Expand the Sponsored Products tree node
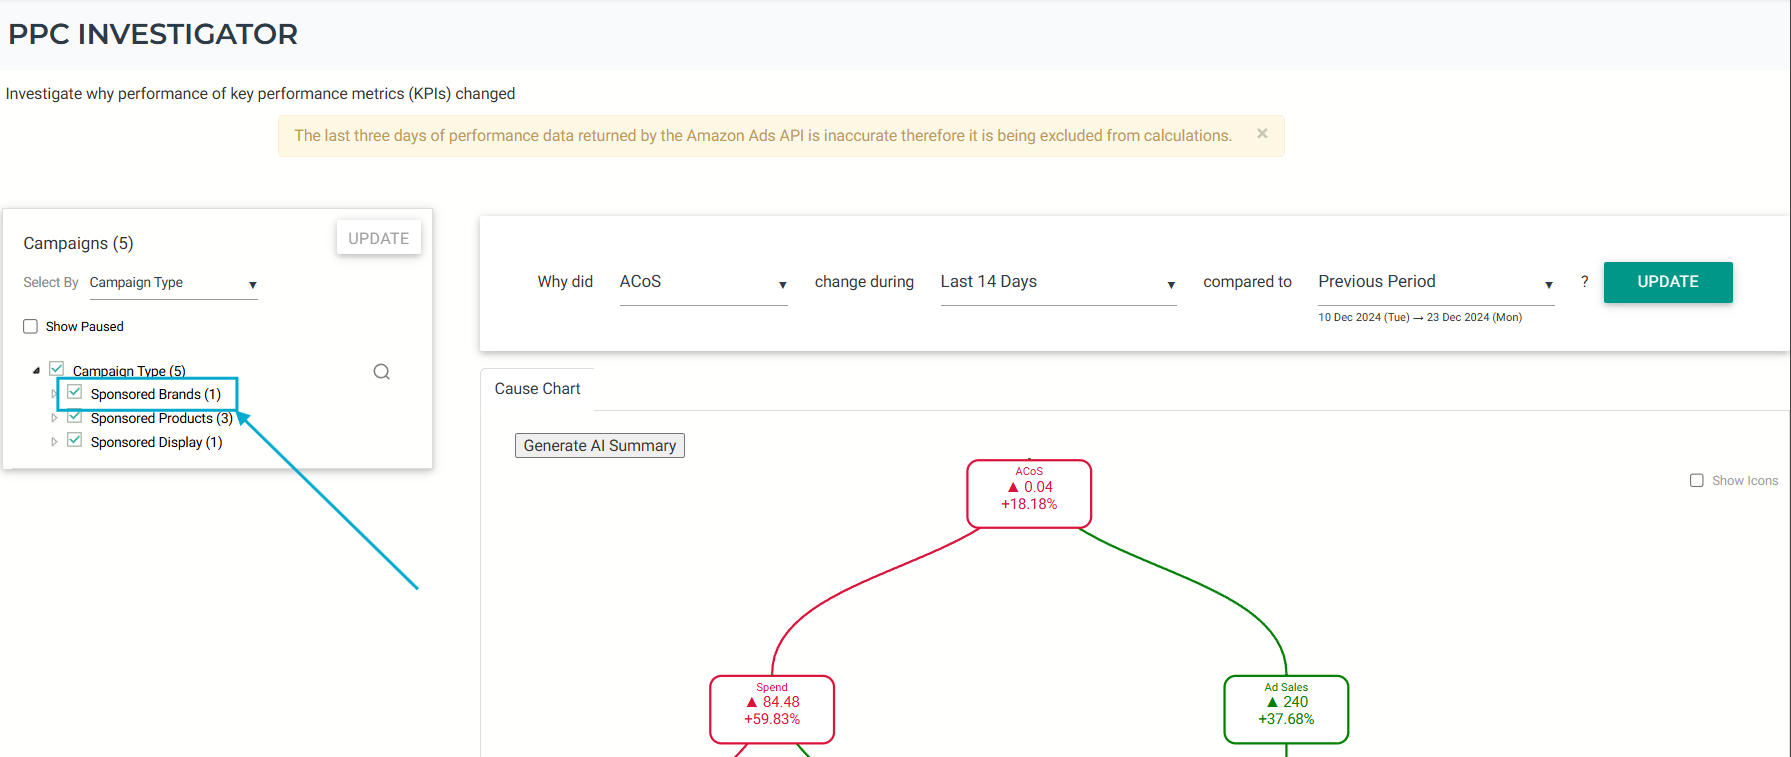The height and width of the screenshot is (757, 1791). click(54, 418)
